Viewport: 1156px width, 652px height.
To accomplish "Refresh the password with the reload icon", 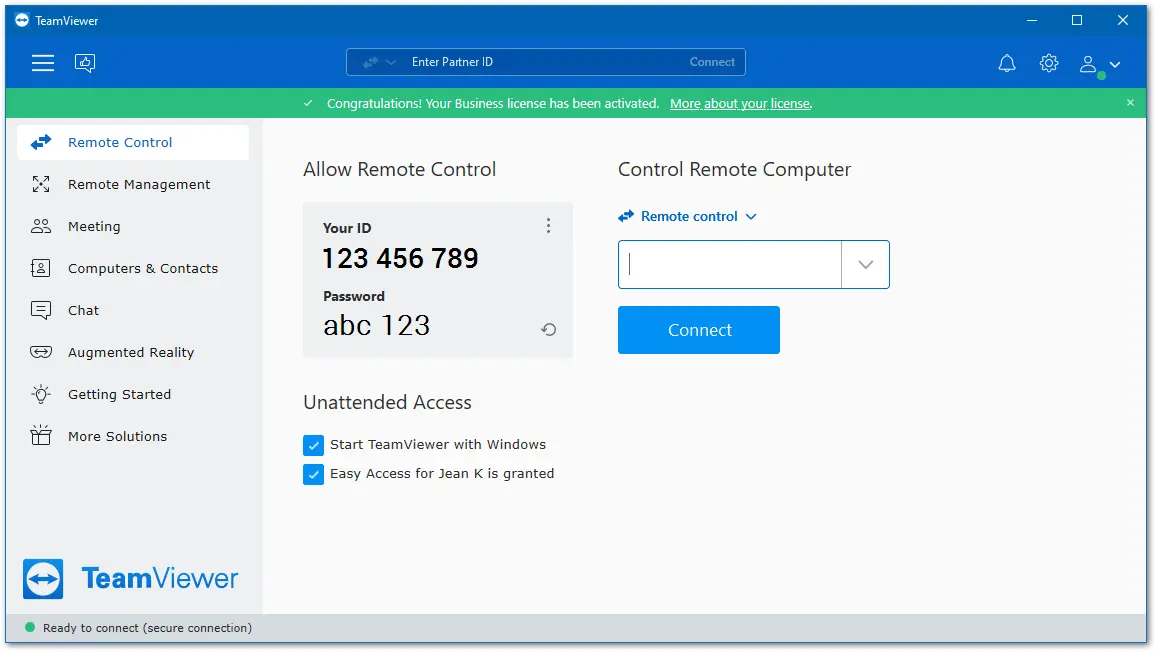I will (549, 330).
